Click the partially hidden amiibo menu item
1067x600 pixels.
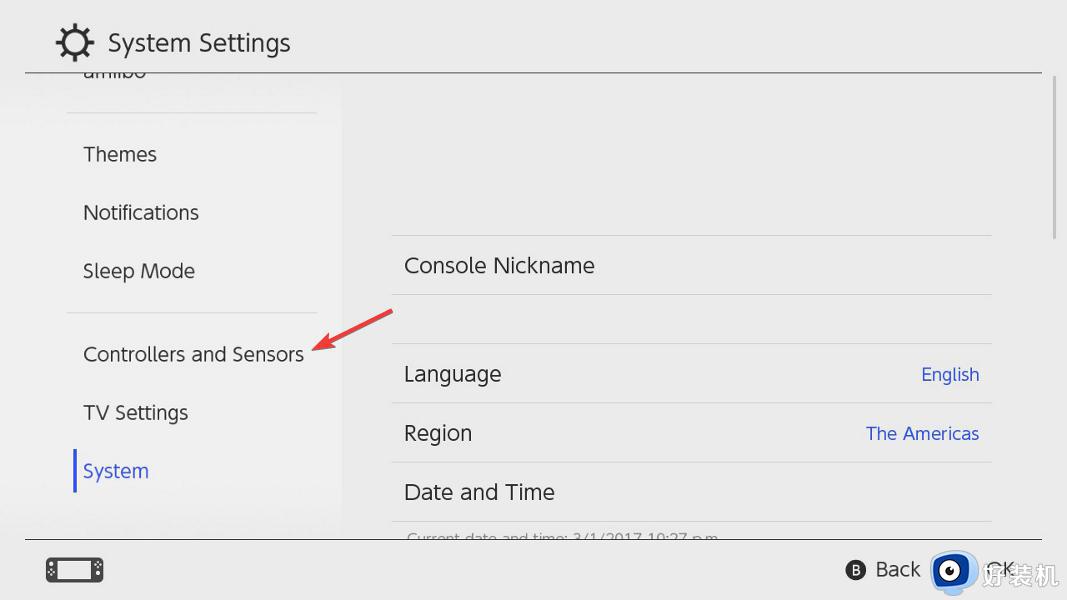pos(114,76)
